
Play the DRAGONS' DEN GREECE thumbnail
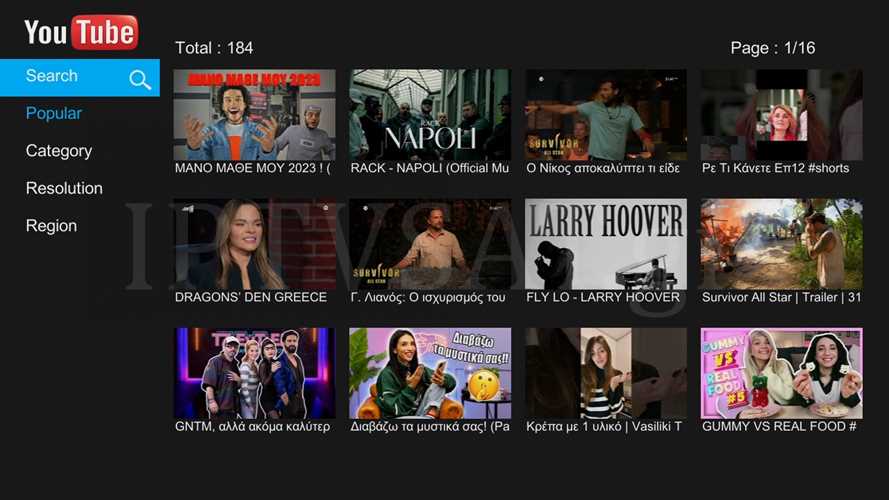(254, 244)
